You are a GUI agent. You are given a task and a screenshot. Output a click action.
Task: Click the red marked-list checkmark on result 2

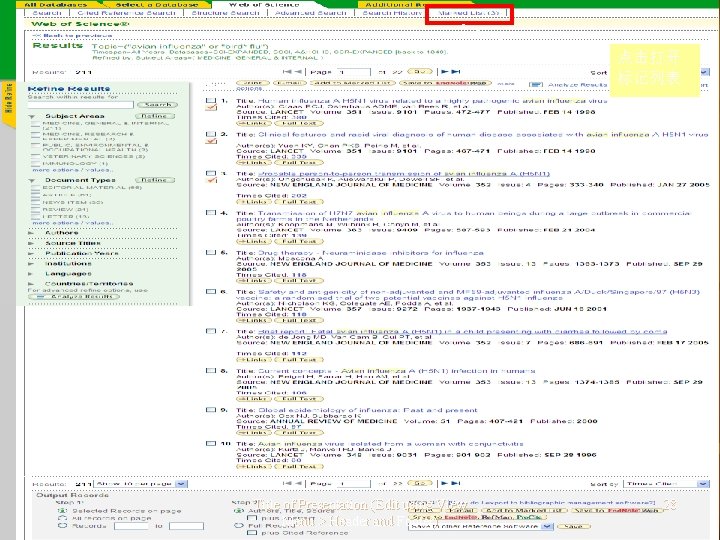[x=211, y=141]
